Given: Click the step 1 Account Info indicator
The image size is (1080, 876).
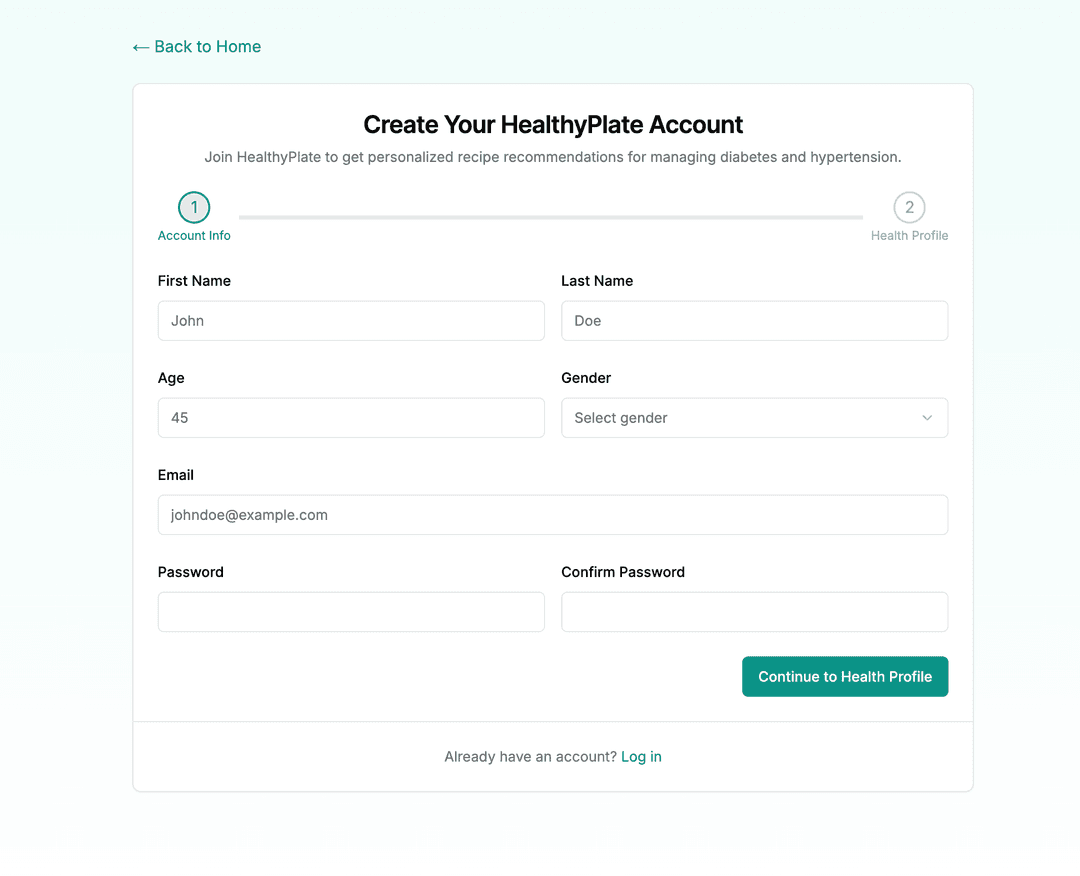Looking at the screenshot, I should pos(194,208).
